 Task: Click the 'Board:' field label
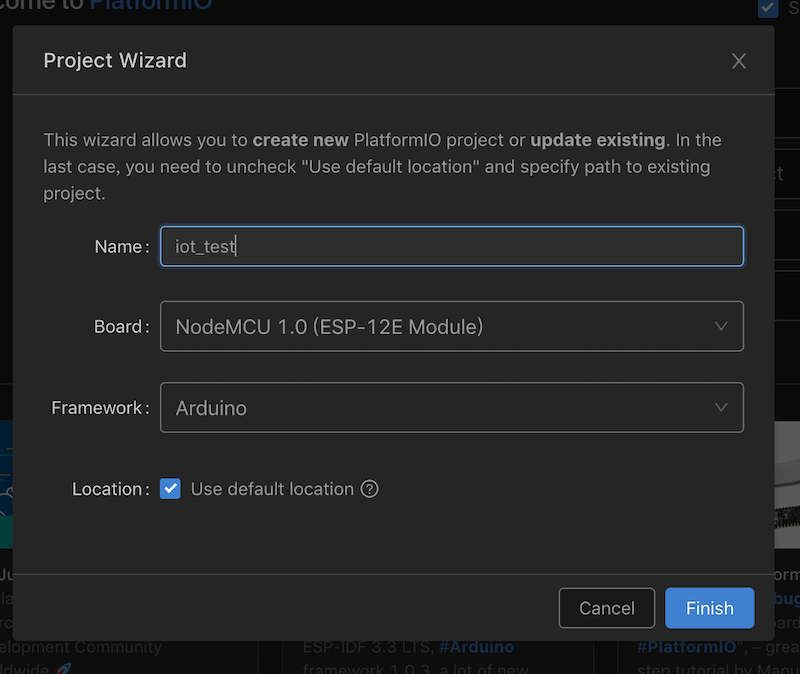pyautogui.click(x=121, y=327)
